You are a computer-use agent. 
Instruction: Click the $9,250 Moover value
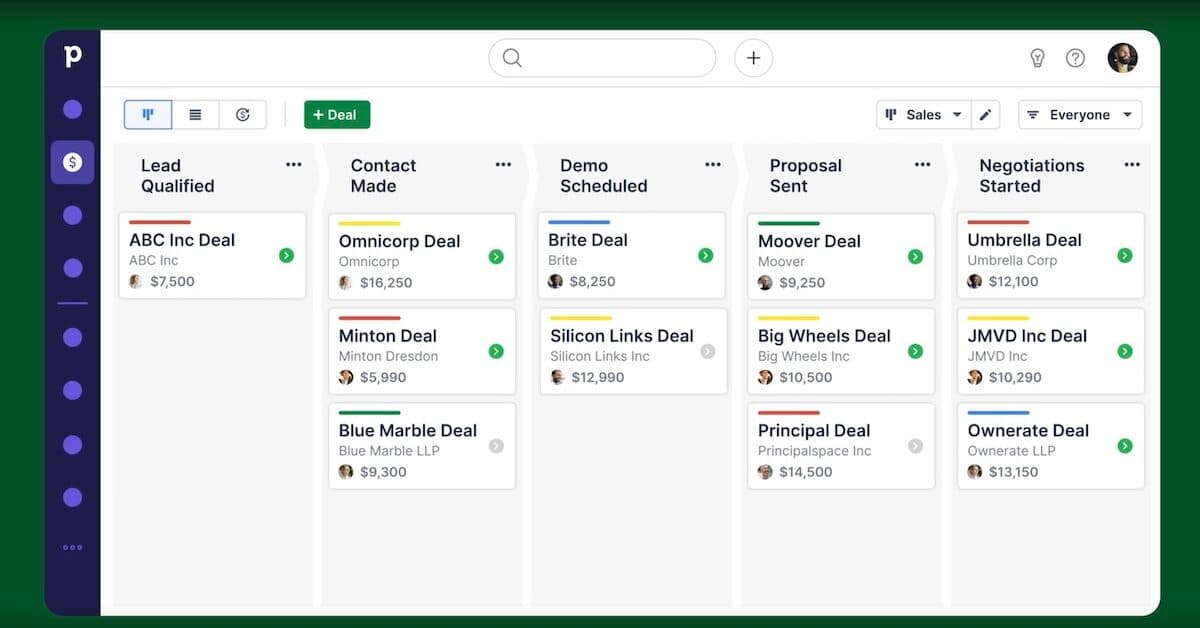(x=802, y=283)
